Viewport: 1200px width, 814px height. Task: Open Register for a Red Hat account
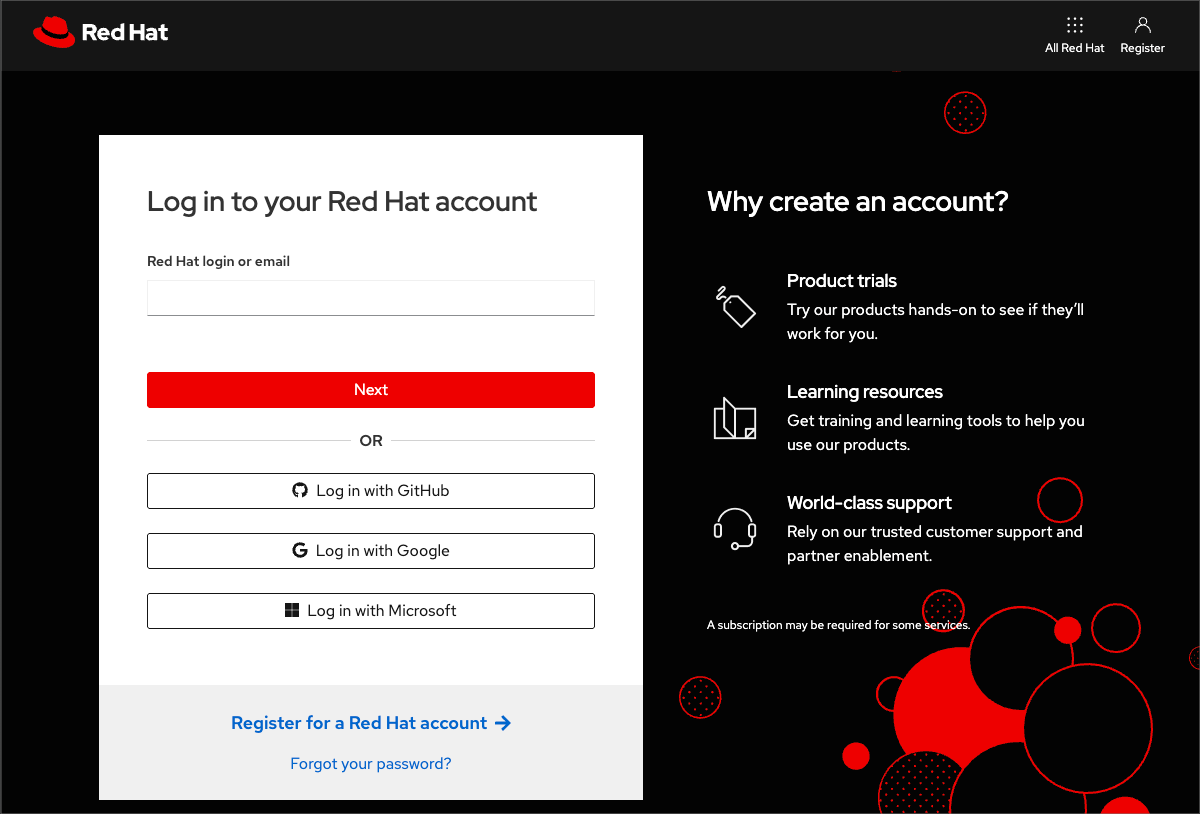point(359,723)
